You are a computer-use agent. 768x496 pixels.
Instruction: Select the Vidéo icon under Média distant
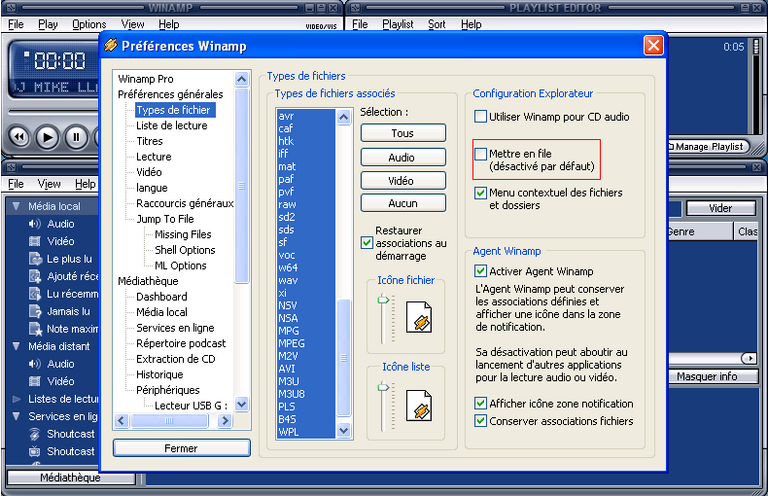[x=35, y=381]
